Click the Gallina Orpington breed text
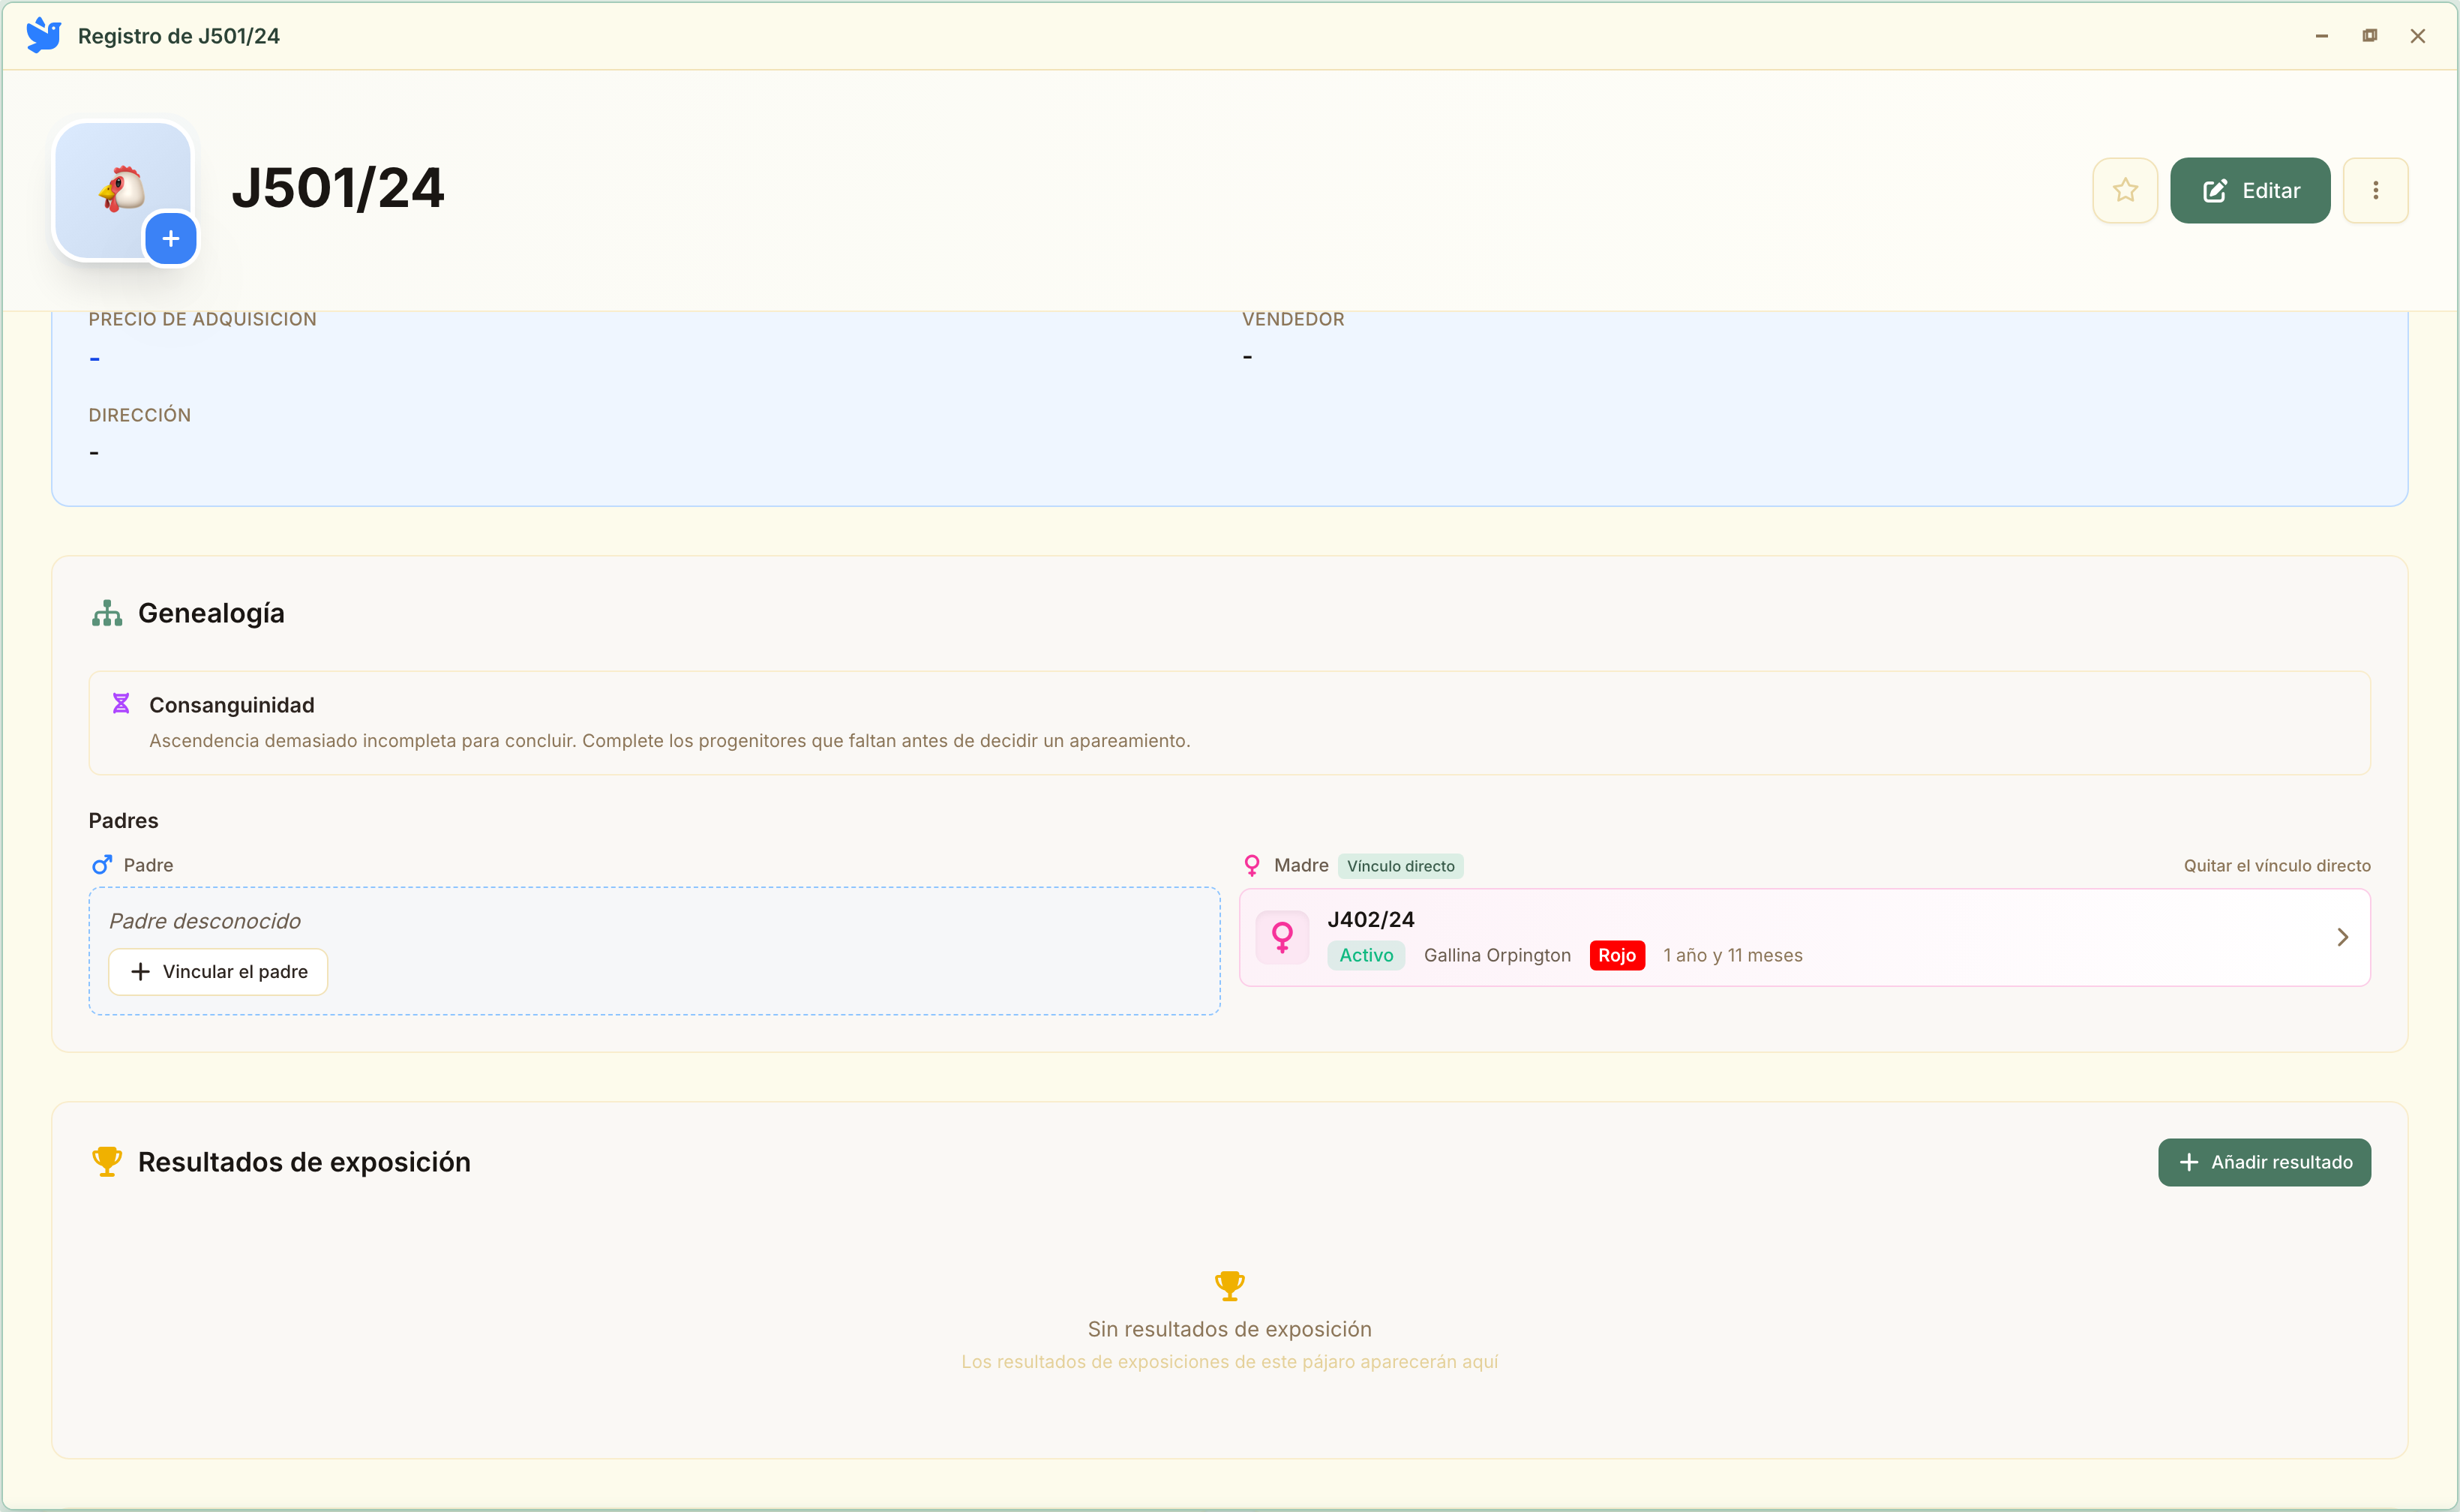This screenshot has height=1512, width=2460. [1497, 955]
